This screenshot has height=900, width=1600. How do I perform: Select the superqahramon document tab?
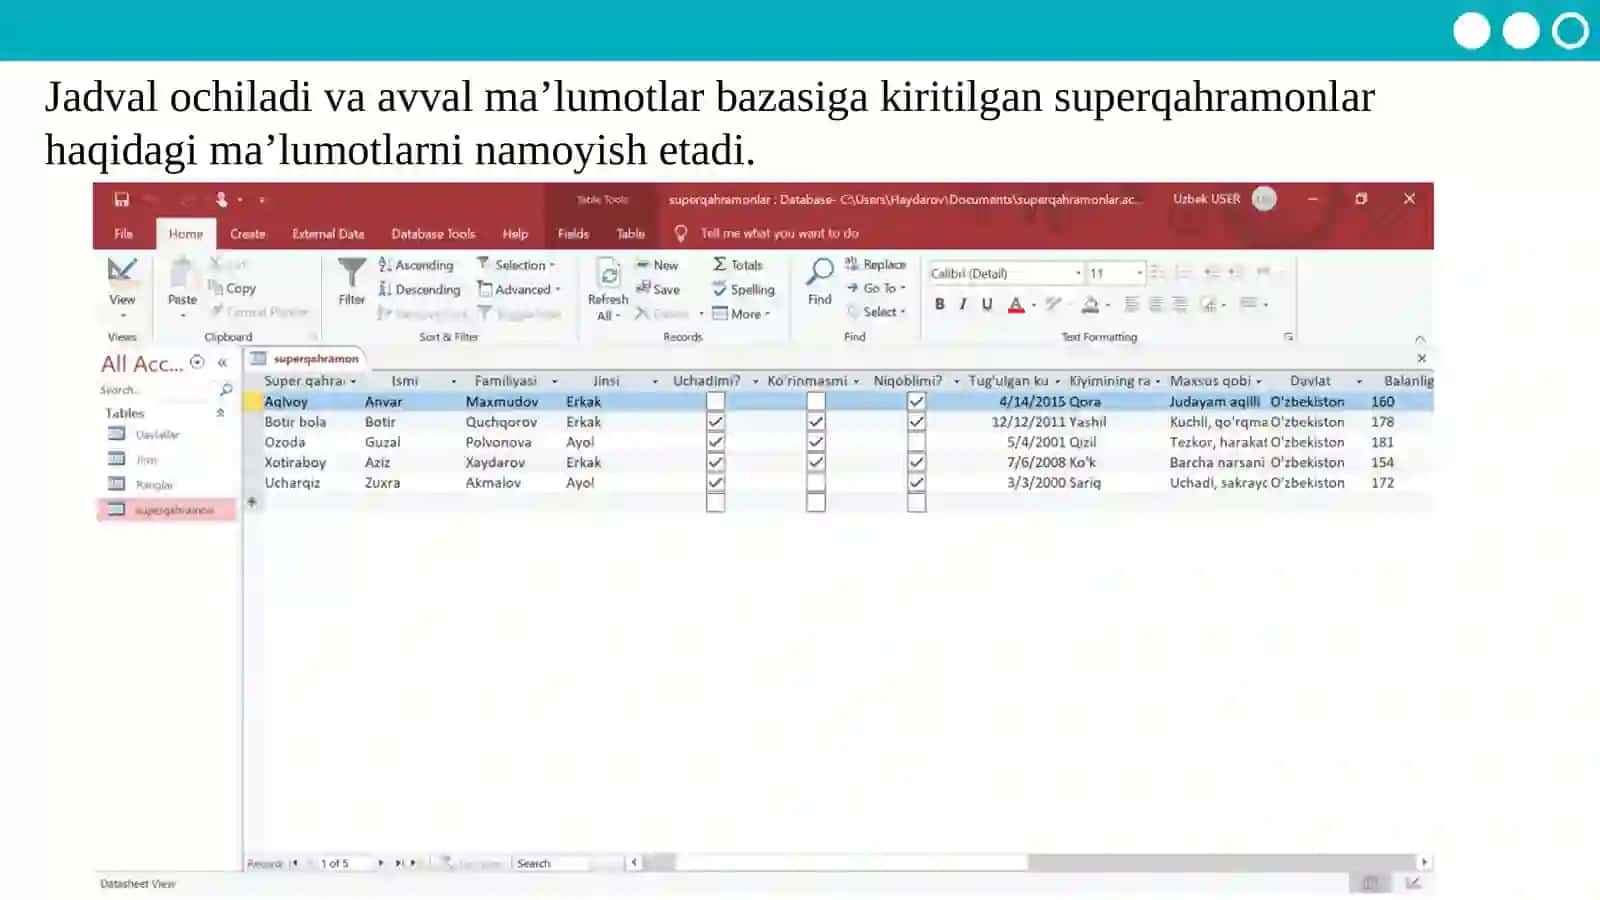pyautogui.click(x=306, y=359)
